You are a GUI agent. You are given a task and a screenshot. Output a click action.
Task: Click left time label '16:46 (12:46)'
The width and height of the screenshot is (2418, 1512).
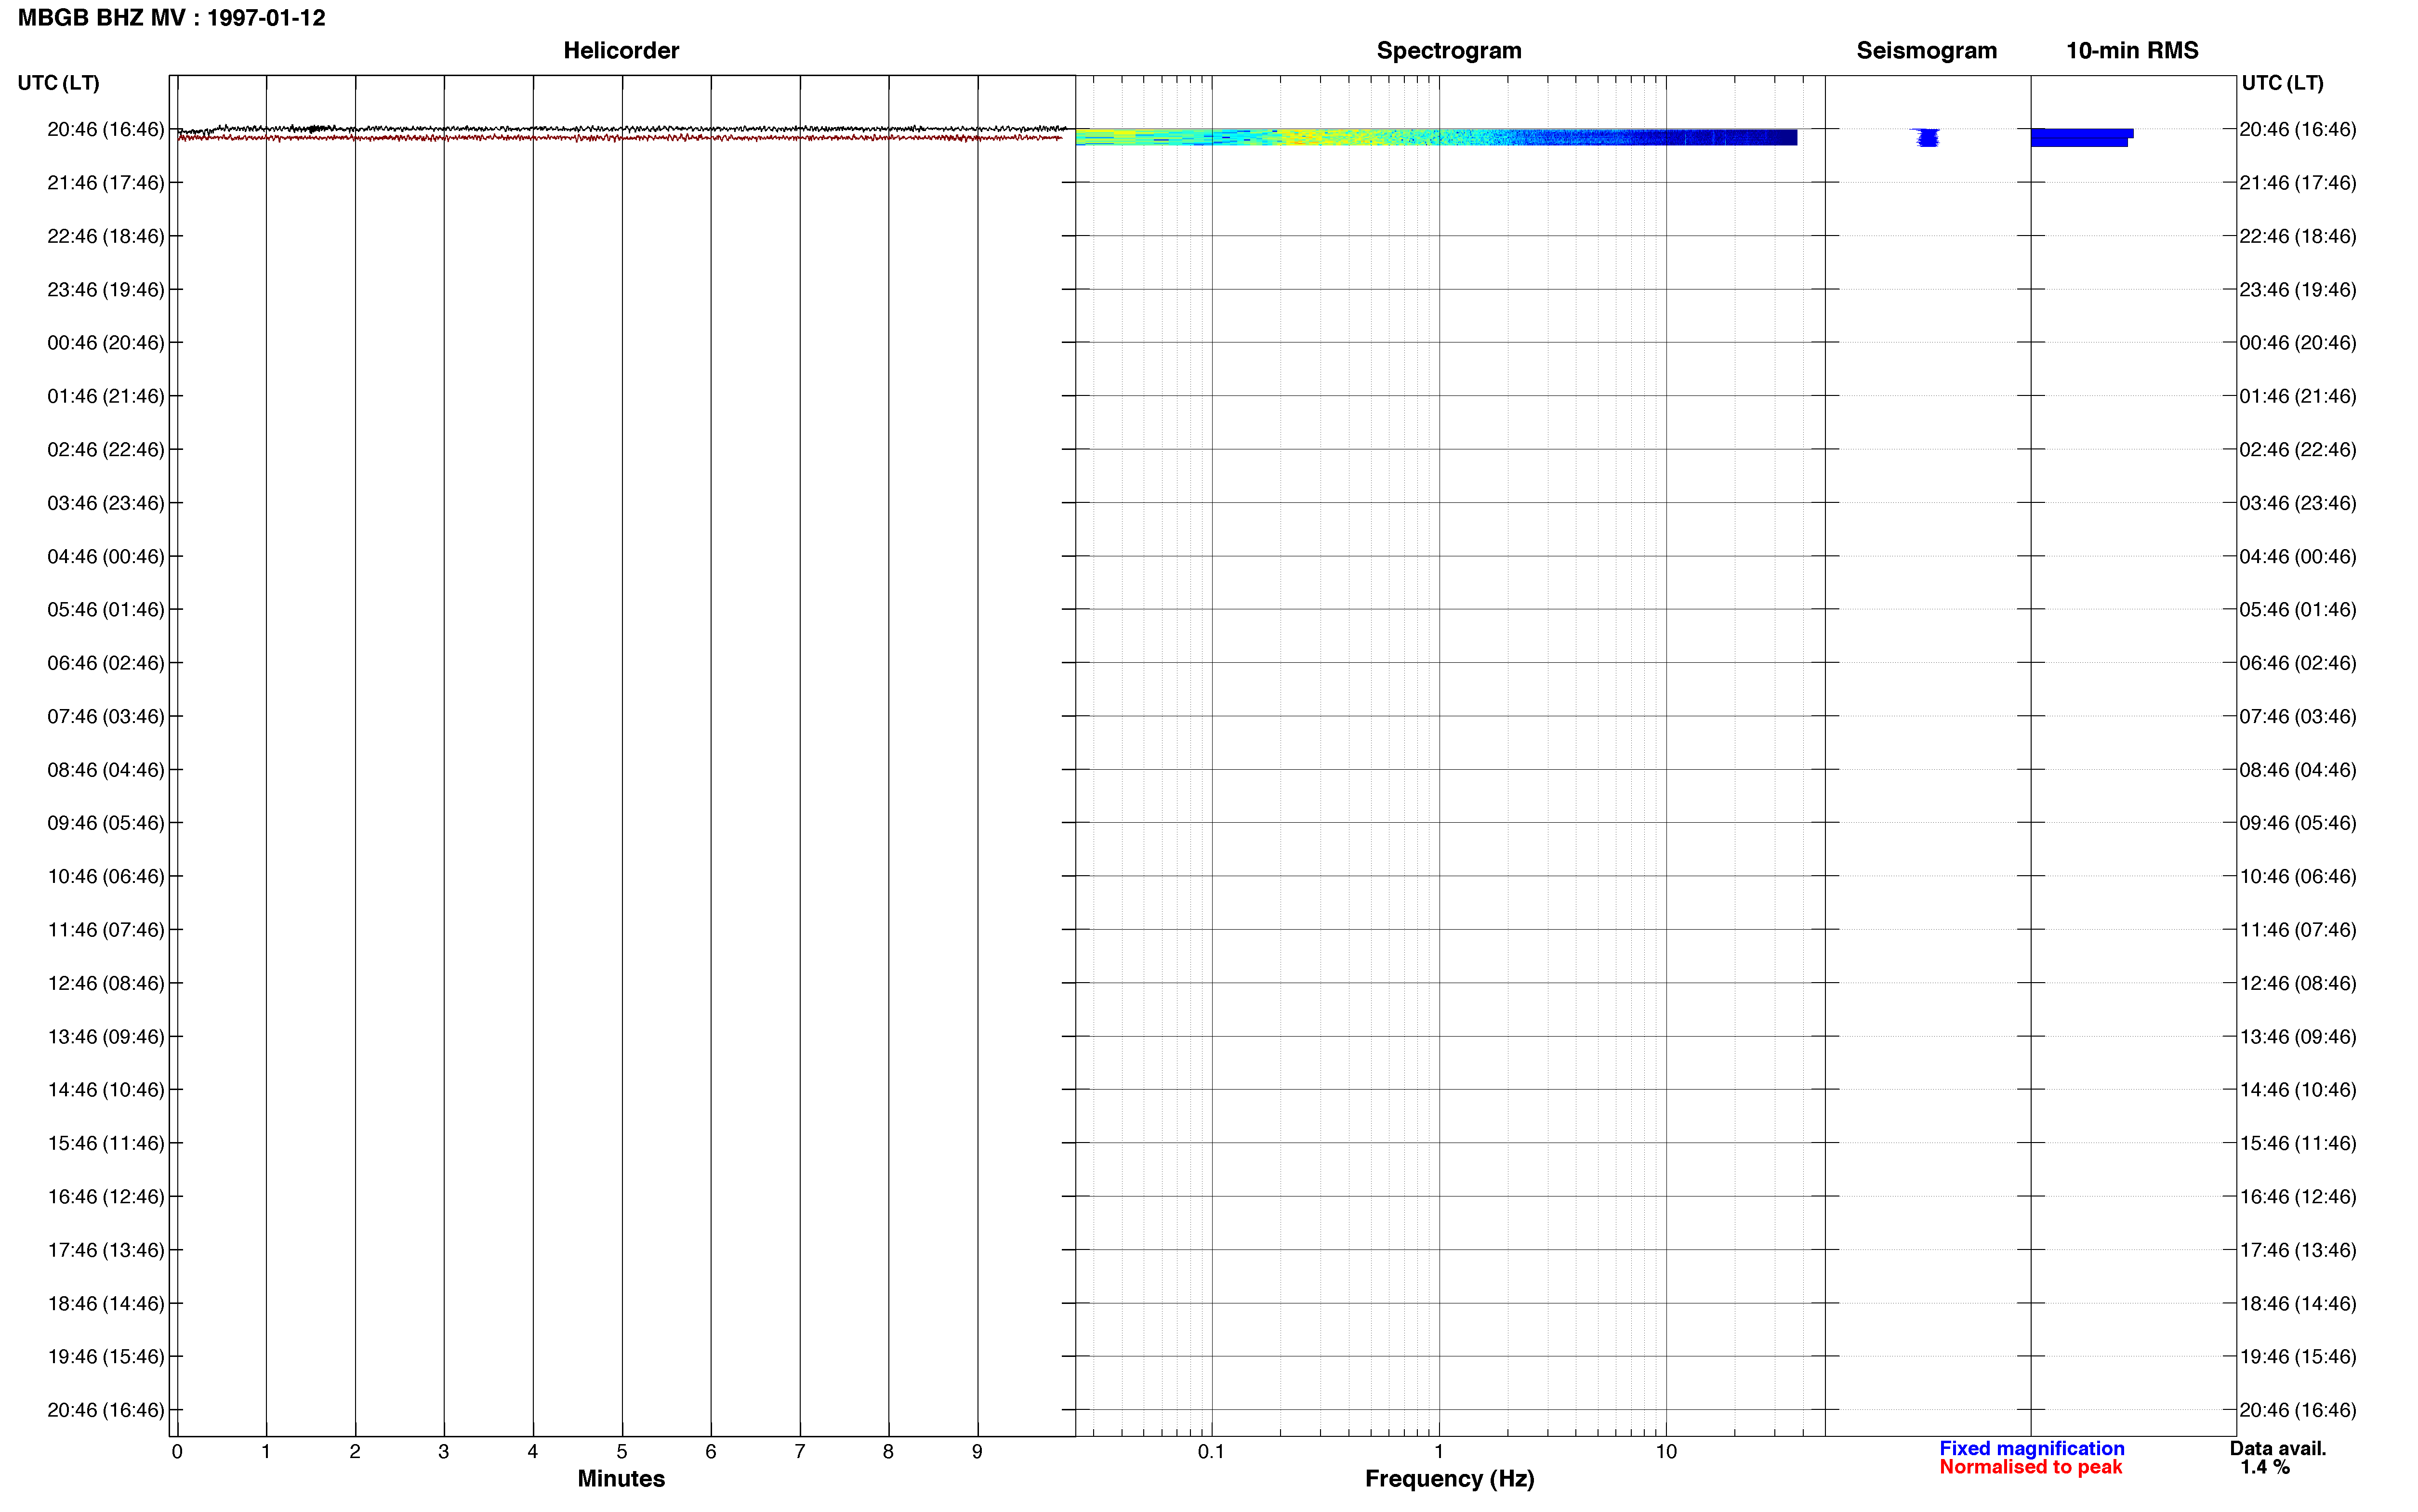pos(106,1197)
